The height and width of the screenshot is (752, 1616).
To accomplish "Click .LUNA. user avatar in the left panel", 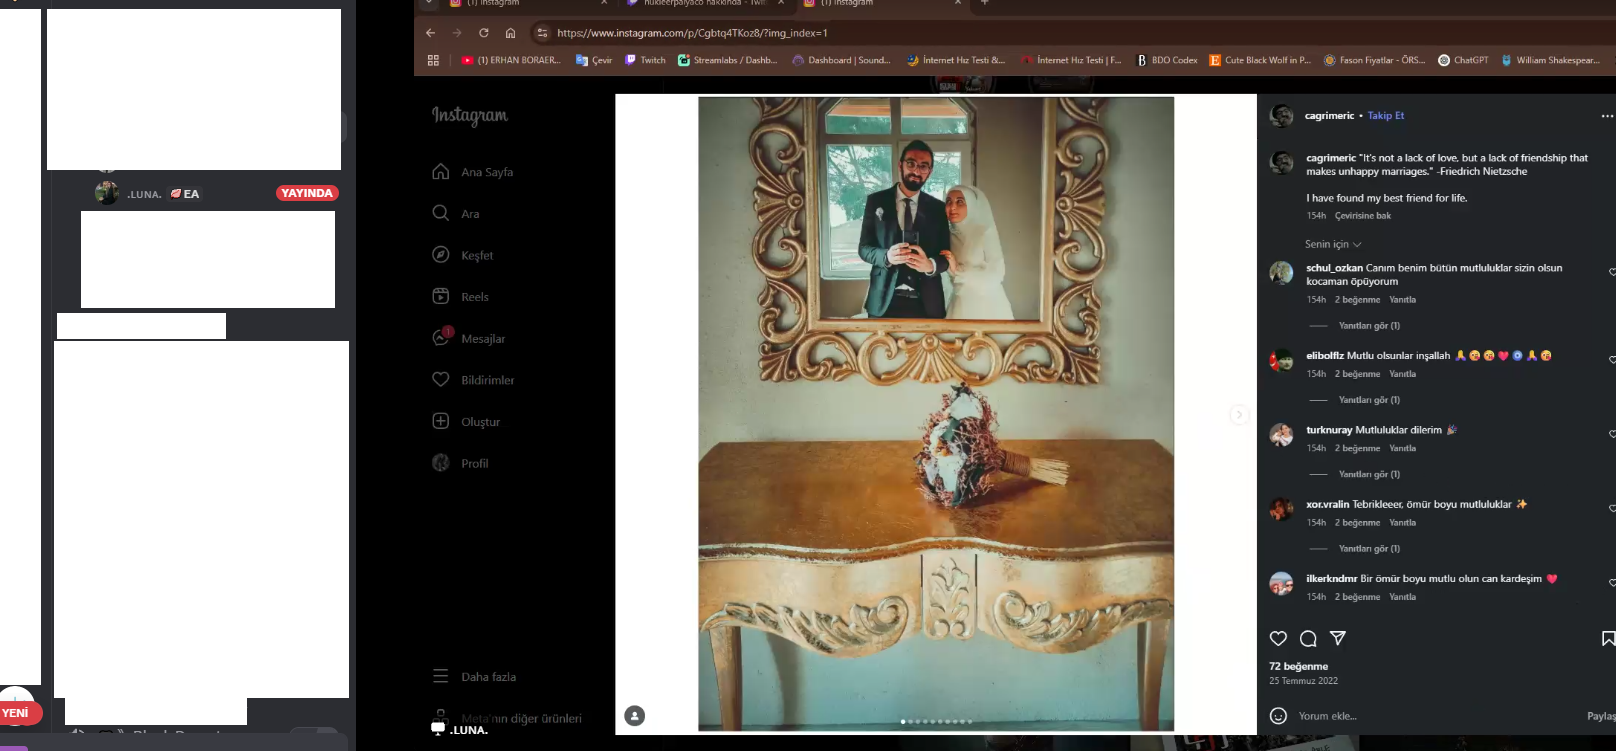I will click(107, 193).
